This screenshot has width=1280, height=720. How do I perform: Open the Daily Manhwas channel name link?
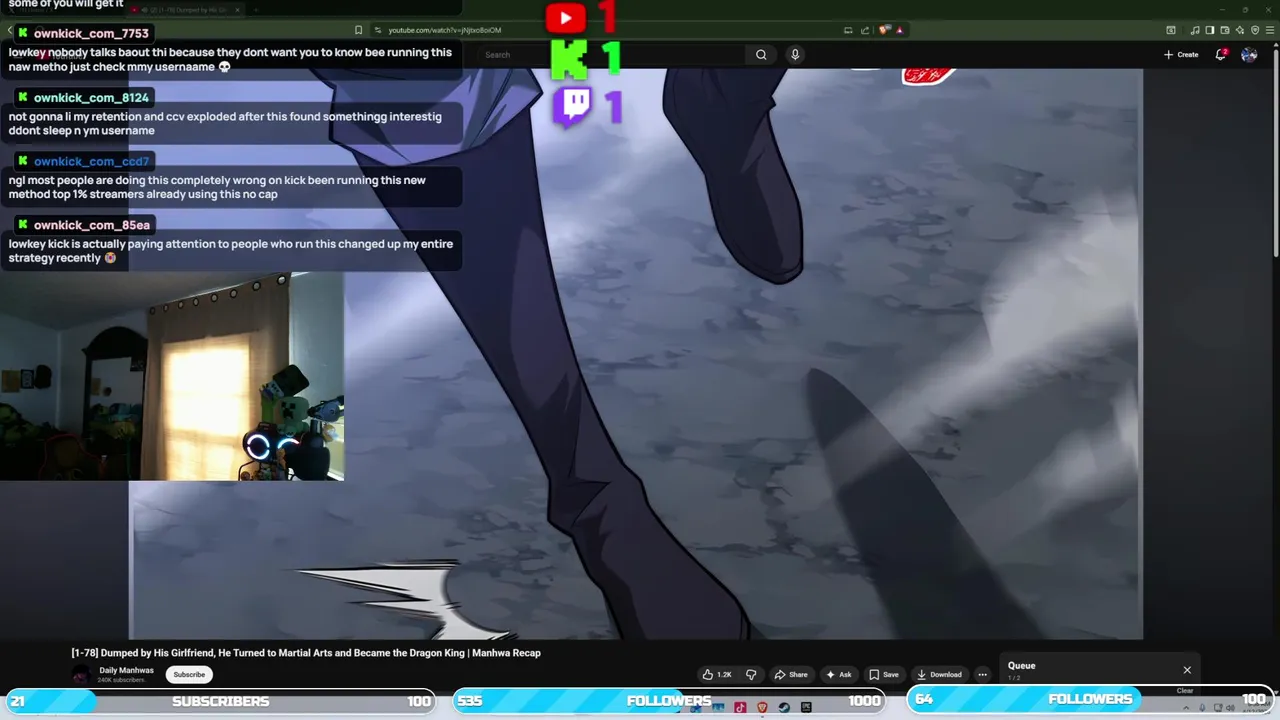click(x=127, y=670)
